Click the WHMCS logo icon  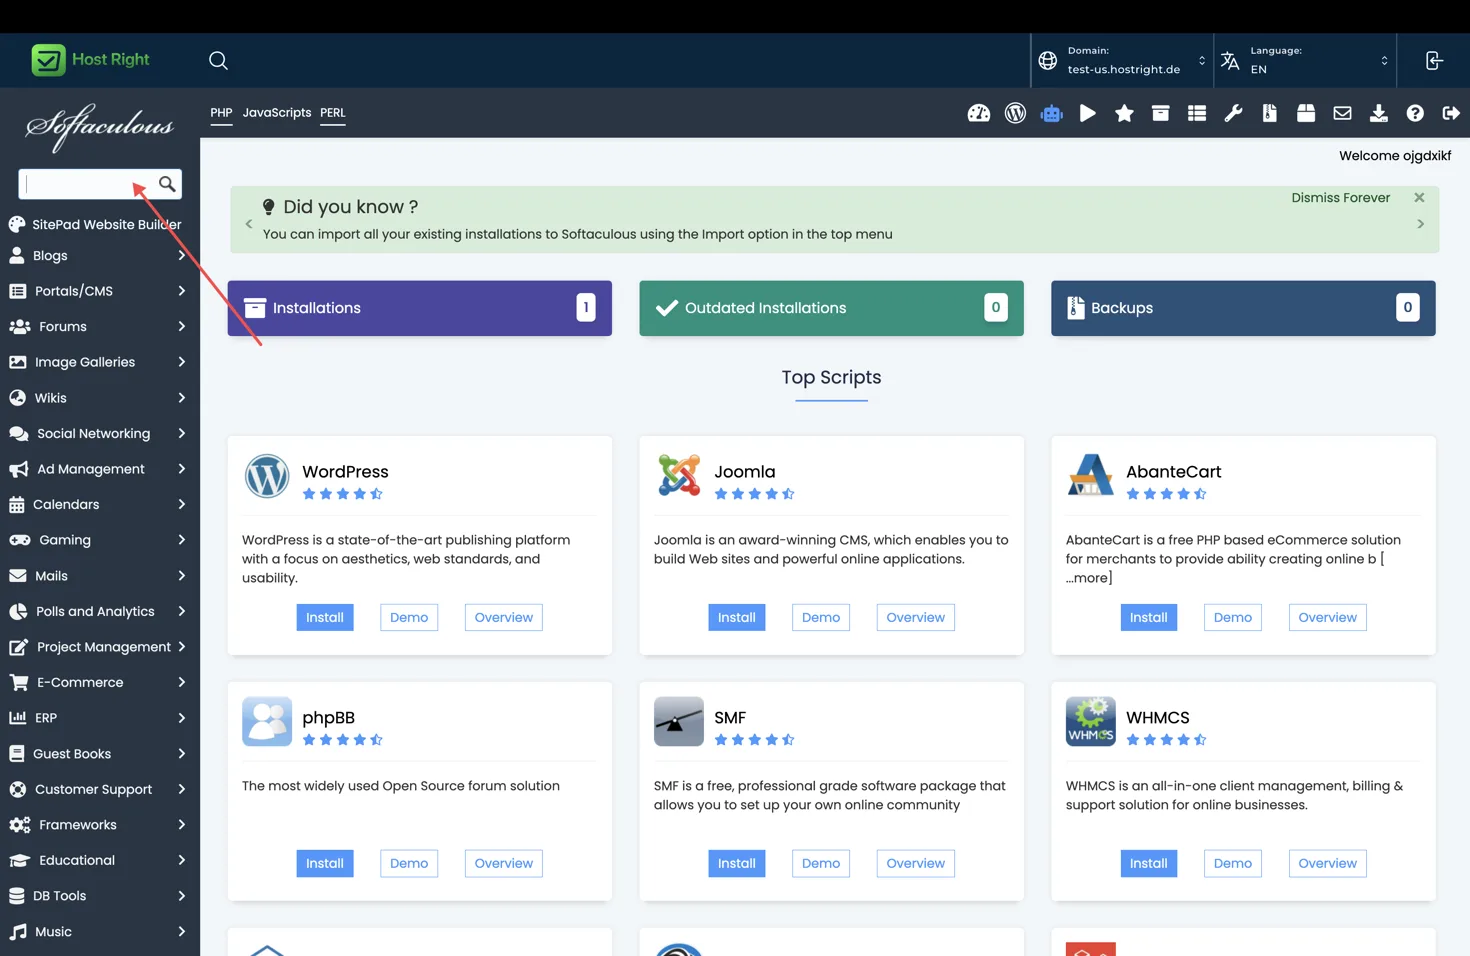pyautogui.click(x=1090, y=722)
